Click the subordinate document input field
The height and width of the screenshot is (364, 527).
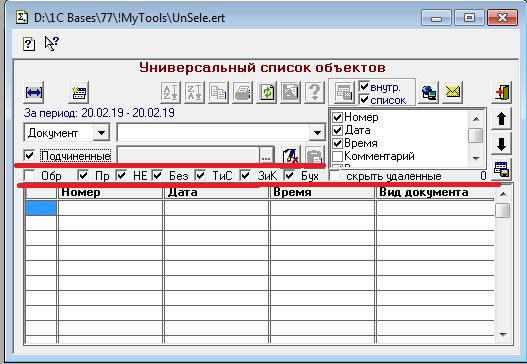(x=188, y=156)
